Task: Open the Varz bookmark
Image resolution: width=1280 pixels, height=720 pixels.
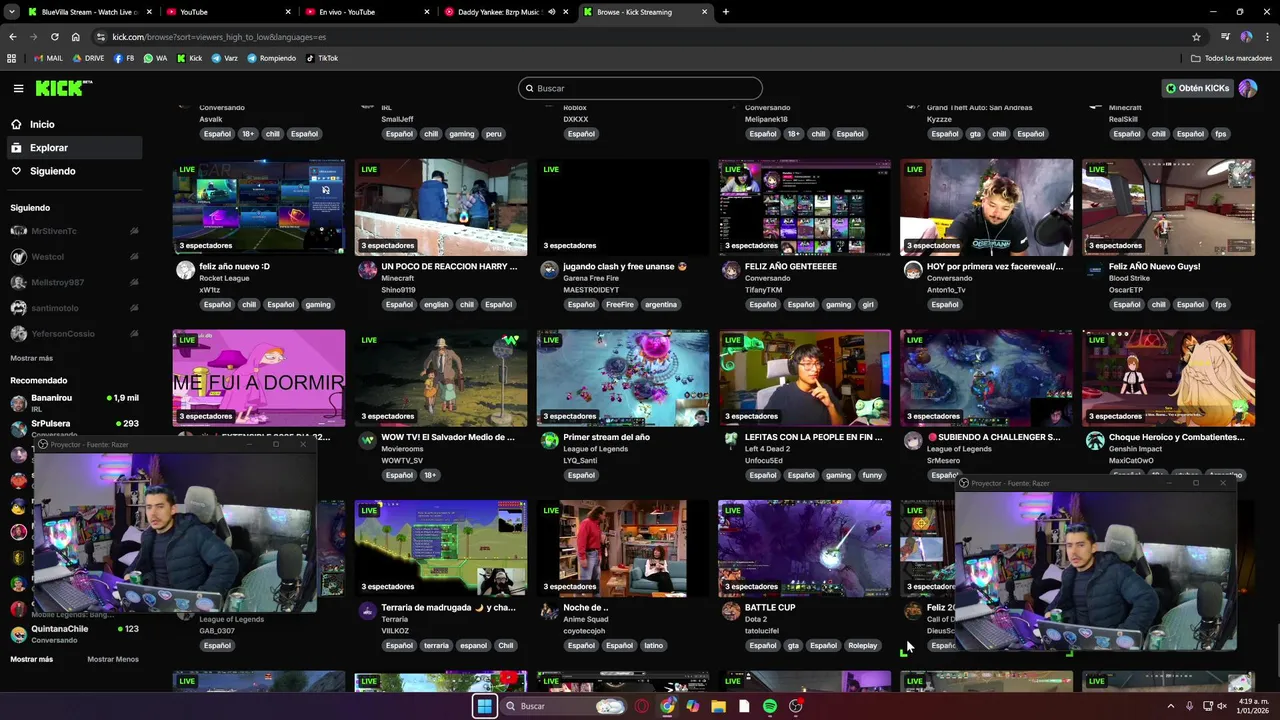Action: point(225,58)
